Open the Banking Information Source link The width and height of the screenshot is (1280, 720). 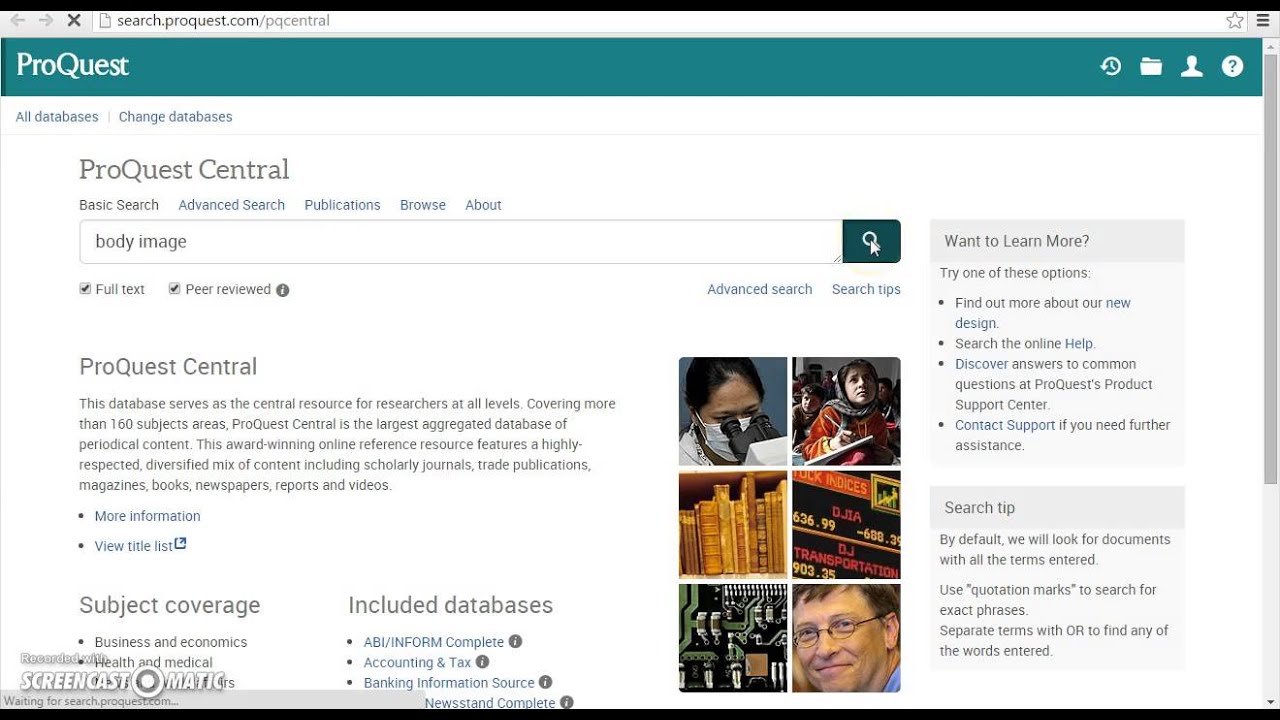point(449,683)
